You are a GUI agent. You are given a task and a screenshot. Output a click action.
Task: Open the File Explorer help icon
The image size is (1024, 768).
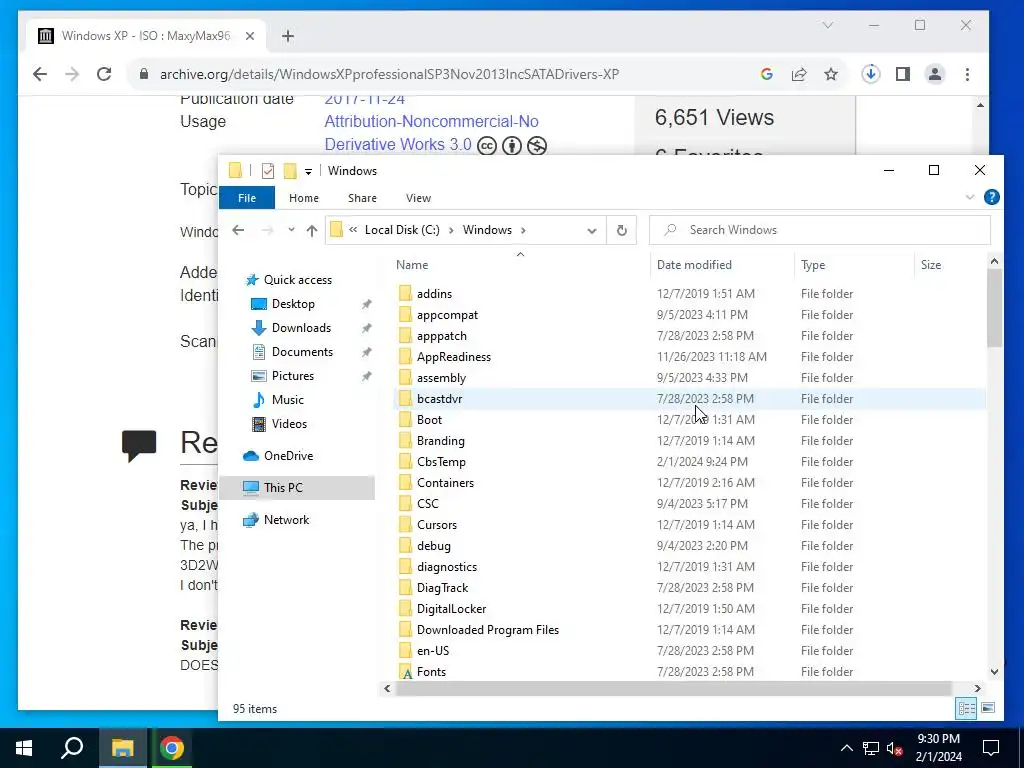click(x=991, y=197)
